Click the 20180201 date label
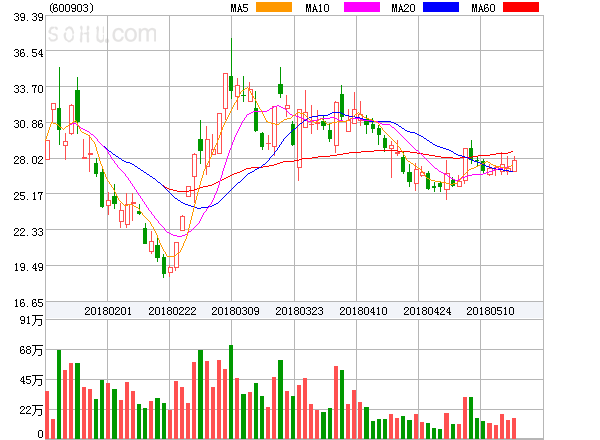Viewport: 600px width, 440px height. point(108,311)
